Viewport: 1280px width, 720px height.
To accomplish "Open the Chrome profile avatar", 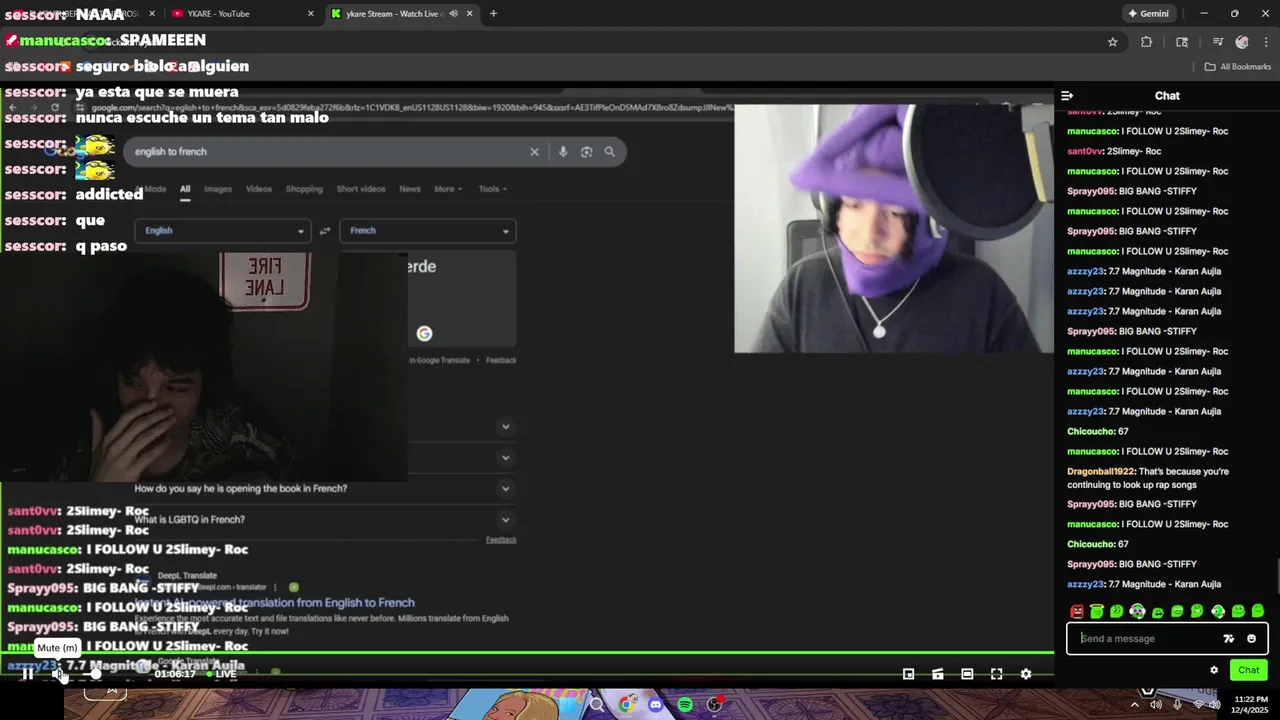I will tap(1242, 42).
